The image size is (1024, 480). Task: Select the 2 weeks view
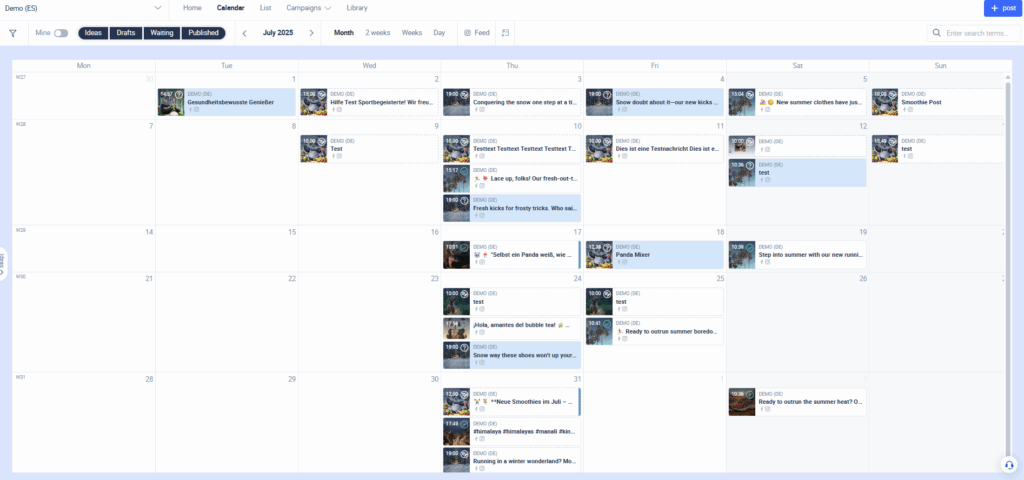click(x=377, y=33)
